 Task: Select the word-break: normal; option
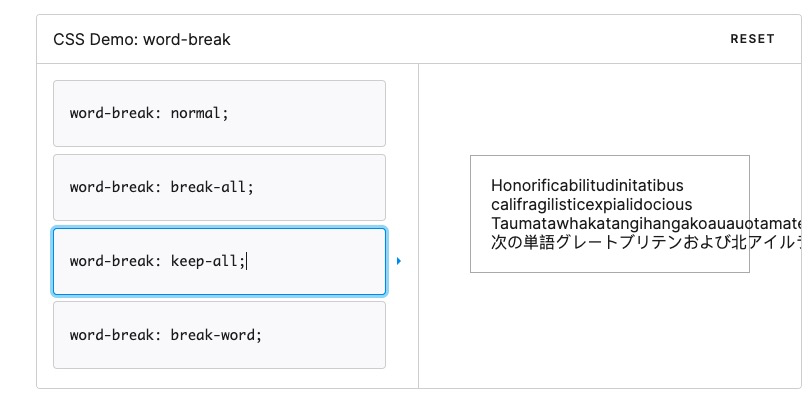(219, 113)
